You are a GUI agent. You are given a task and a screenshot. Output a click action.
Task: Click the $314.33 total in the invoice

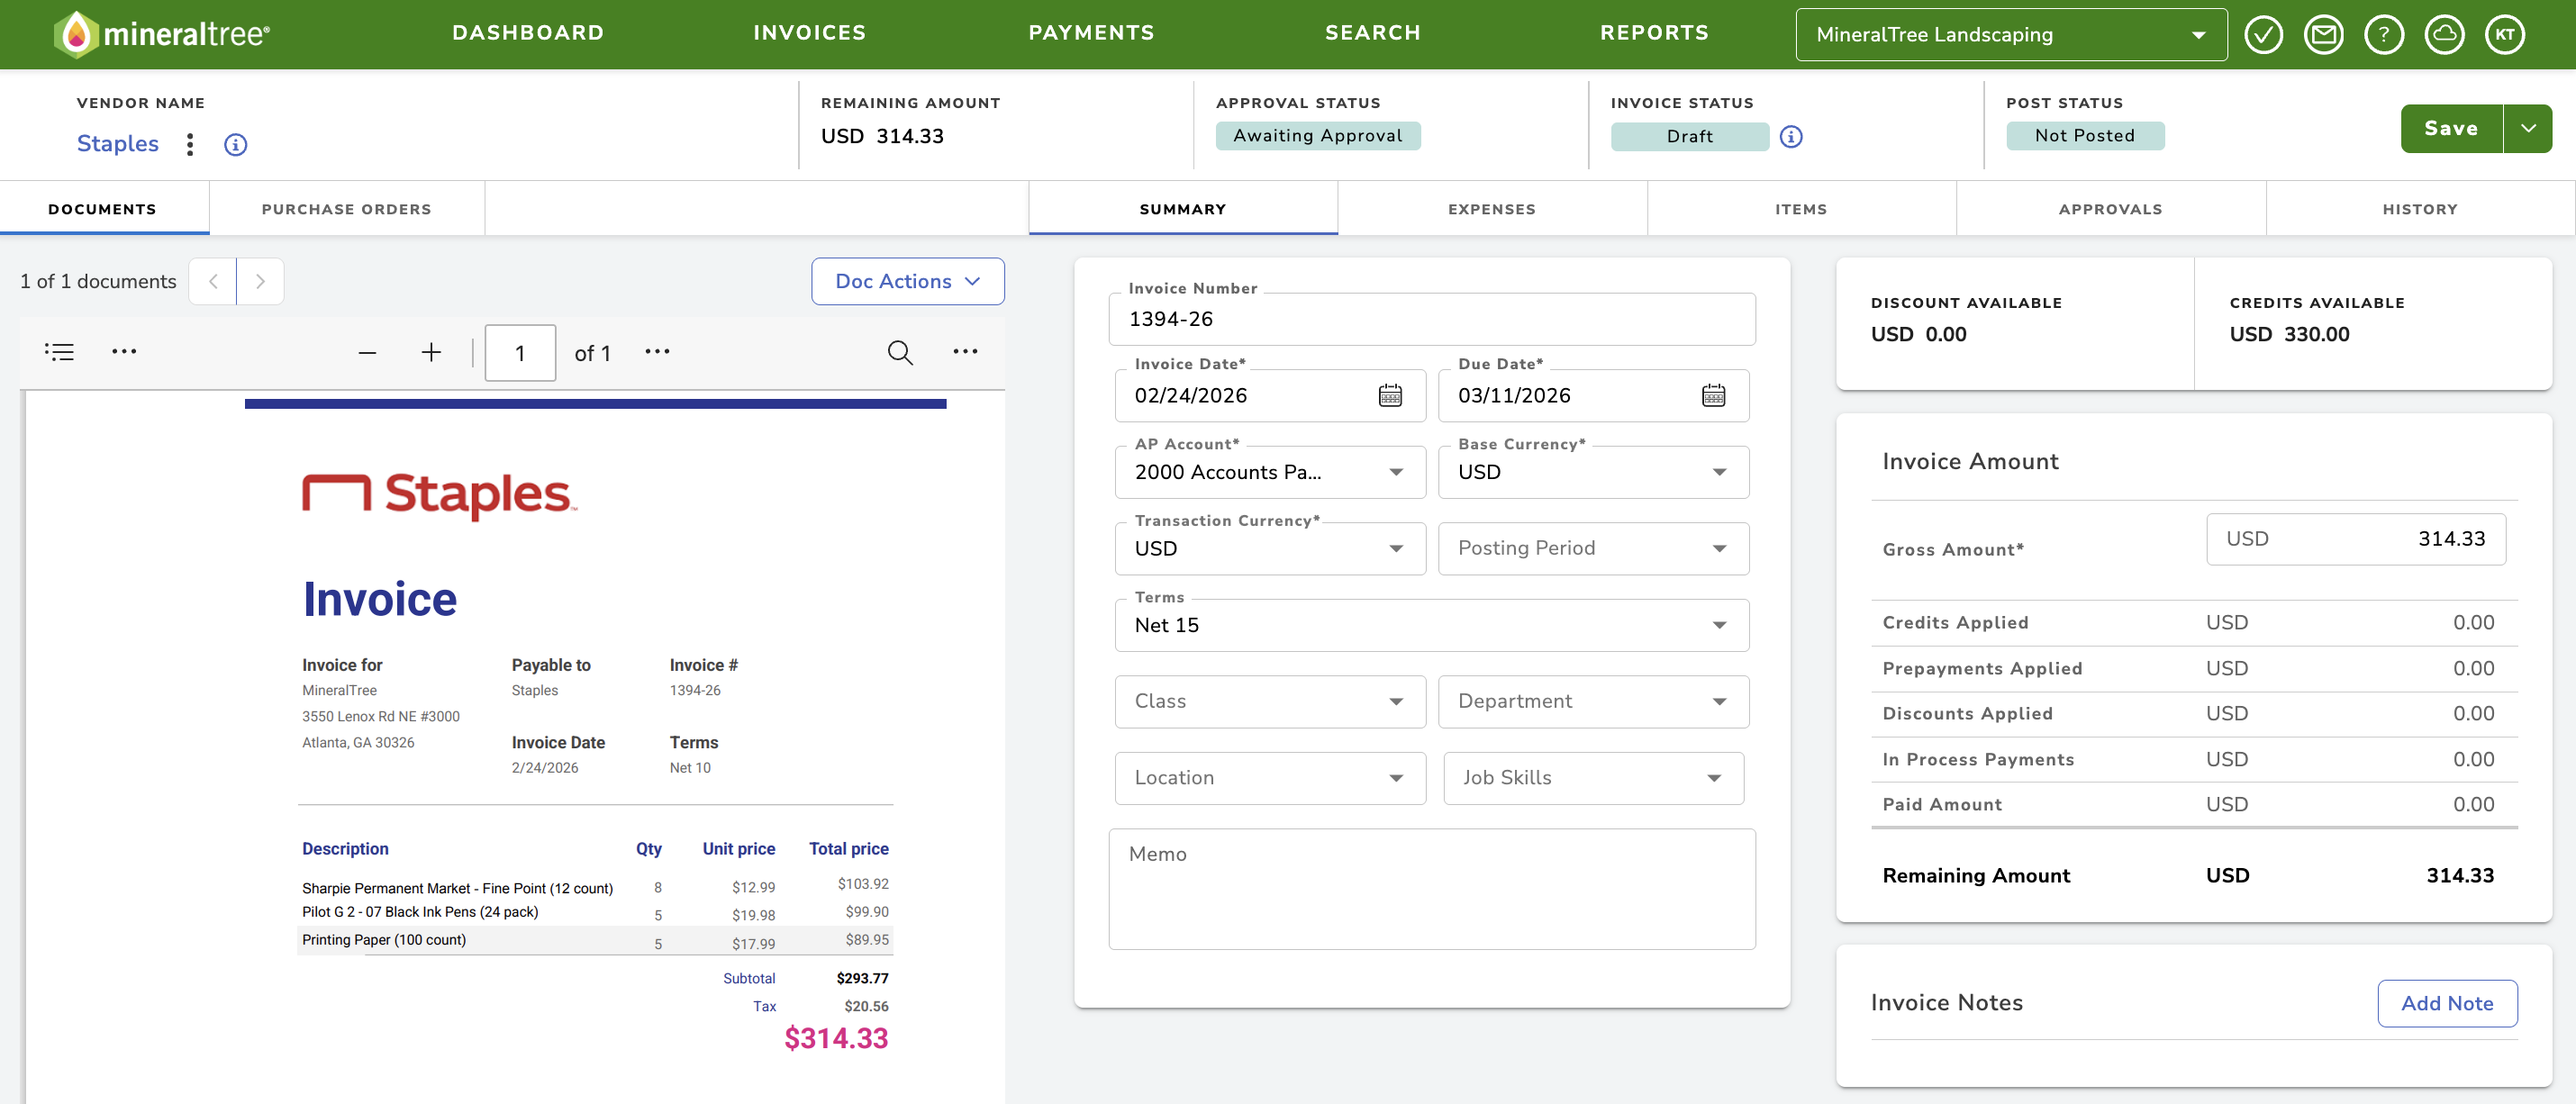pos(836,1039)
